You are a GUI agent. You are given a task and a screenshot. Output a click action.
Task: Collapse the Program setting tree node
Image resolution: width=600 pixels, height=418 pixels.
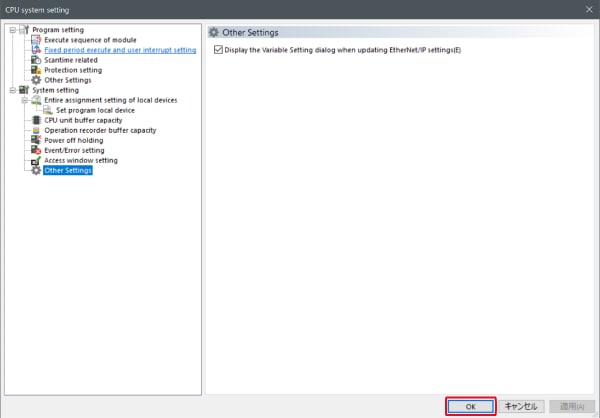[x=11, y=30]
